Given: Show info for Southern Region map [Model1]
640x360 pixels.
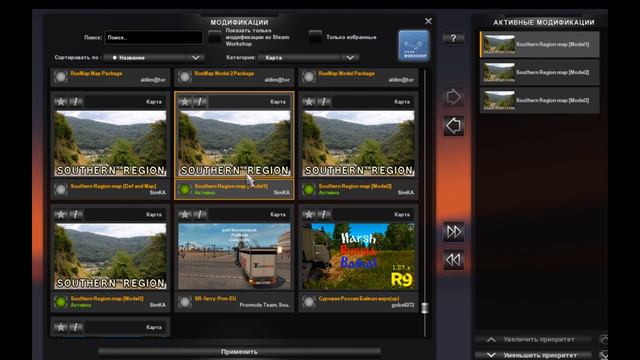Looking at the screenshot, I should pyautogui.click(x=200, y=102).
